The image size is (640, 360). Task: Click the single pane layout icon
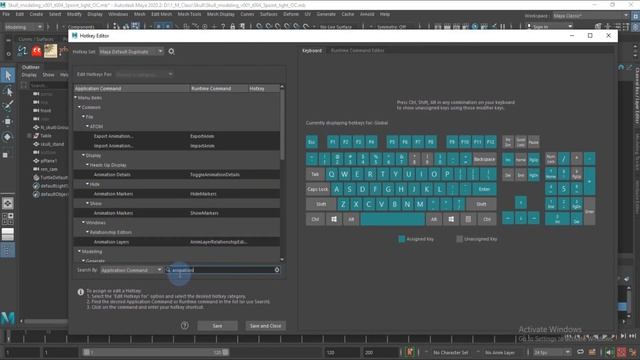click(8, 203)
